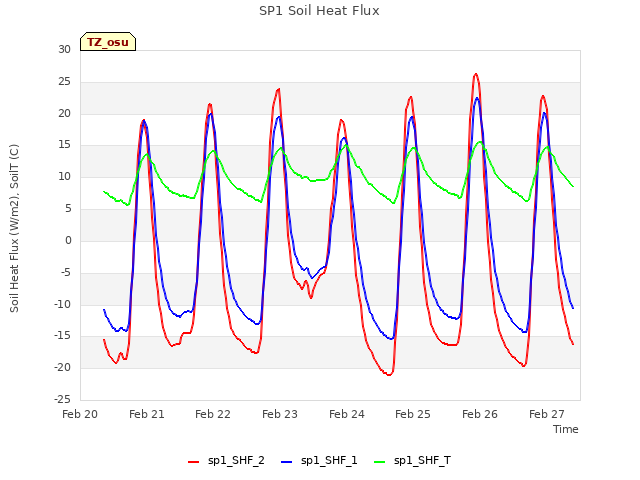The height and width of the screenshot is (480, 640).
Task: Click the 25 y-axis tick label
Action: [64, 82]
